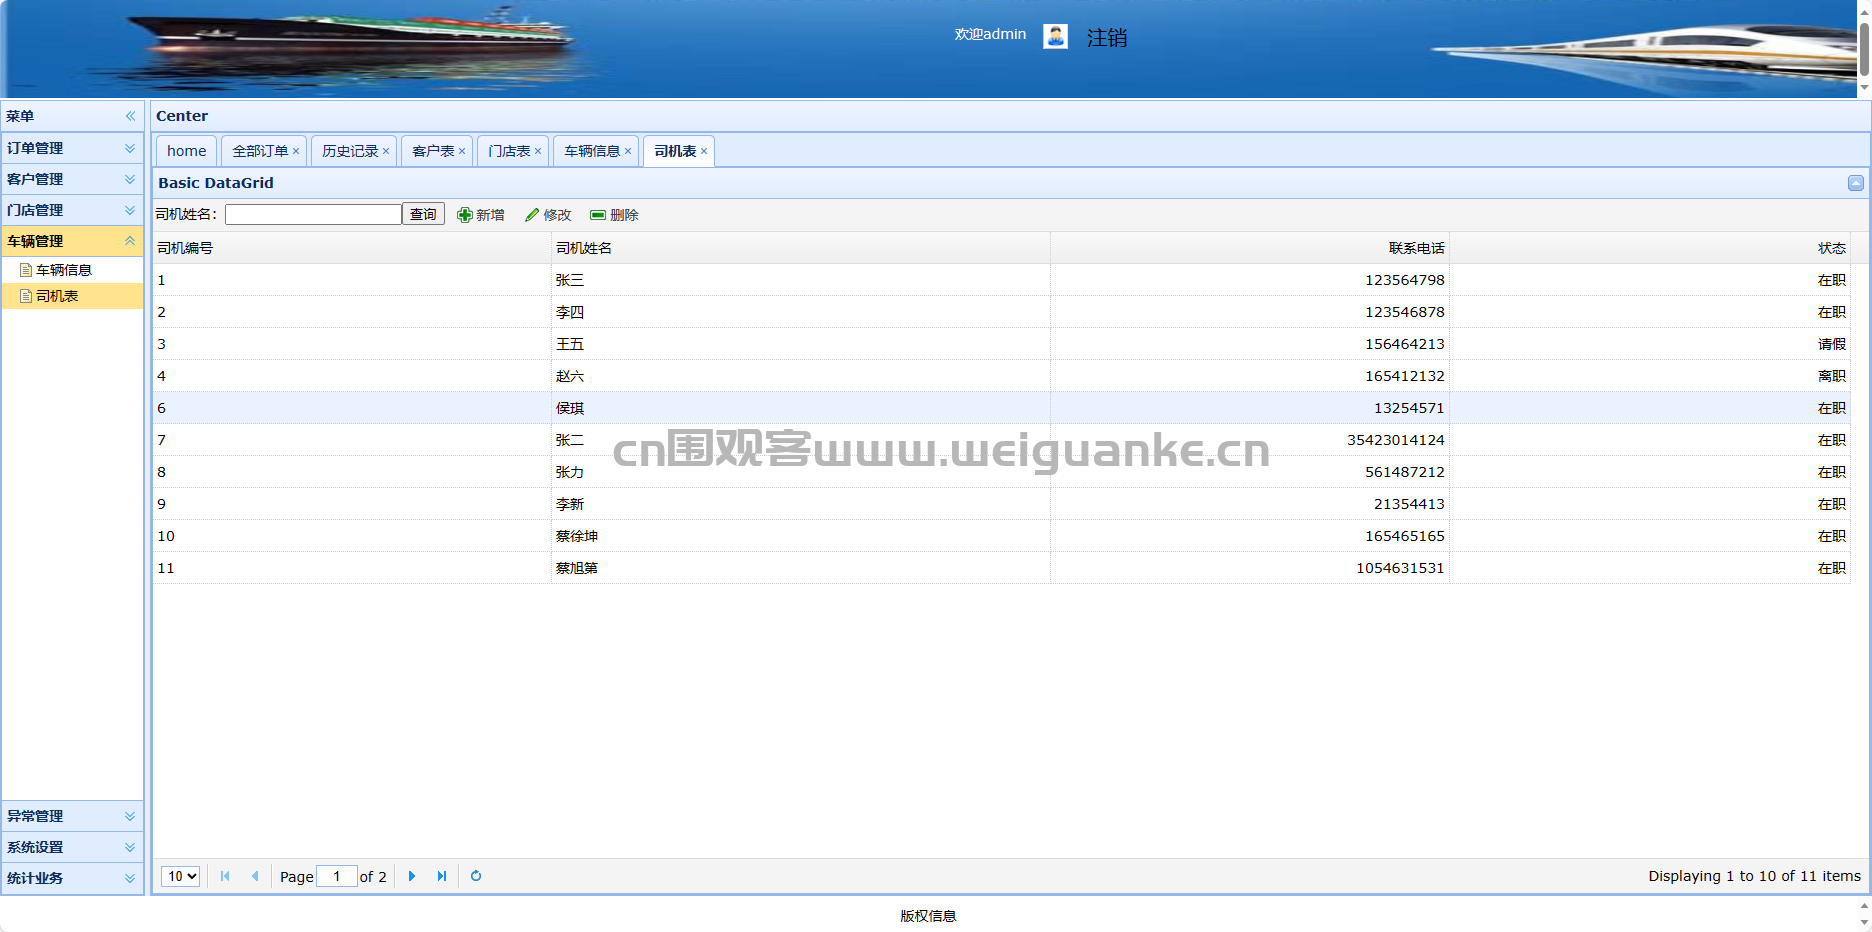Click the 删除 delete button
1872x932 pixels.
click(x=614, y=215)
